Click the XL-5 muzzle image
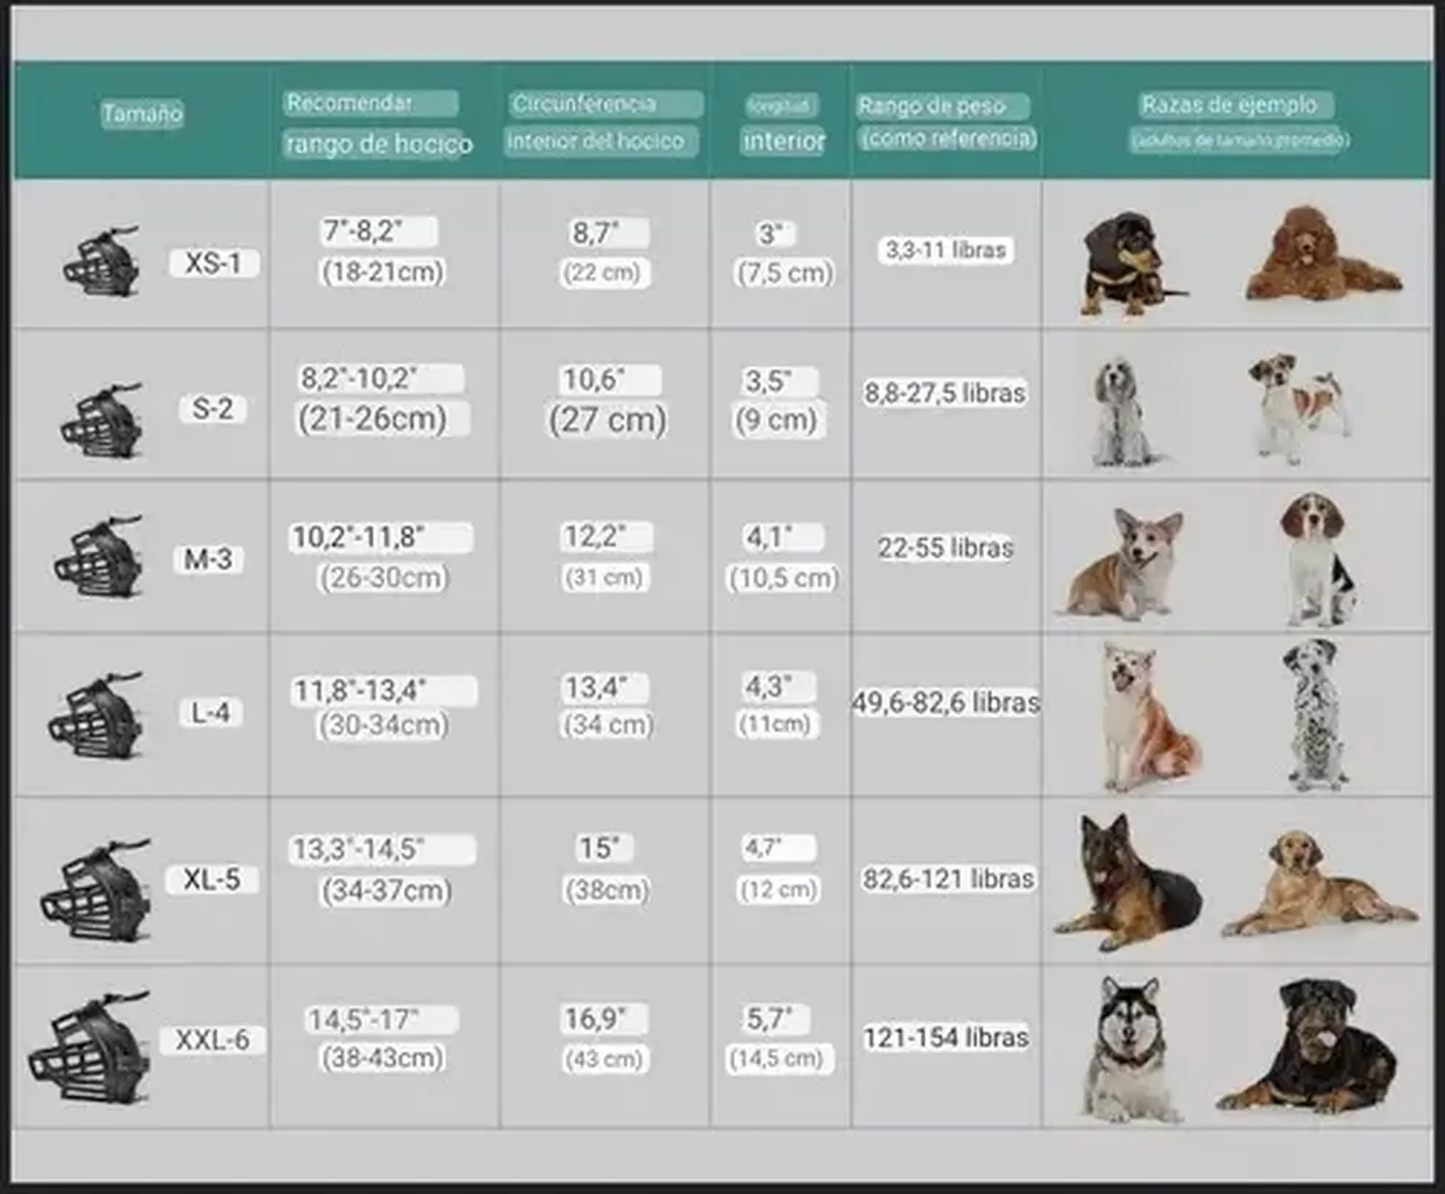Screen dimensions: 1445x1194 [x=96, y=889]
